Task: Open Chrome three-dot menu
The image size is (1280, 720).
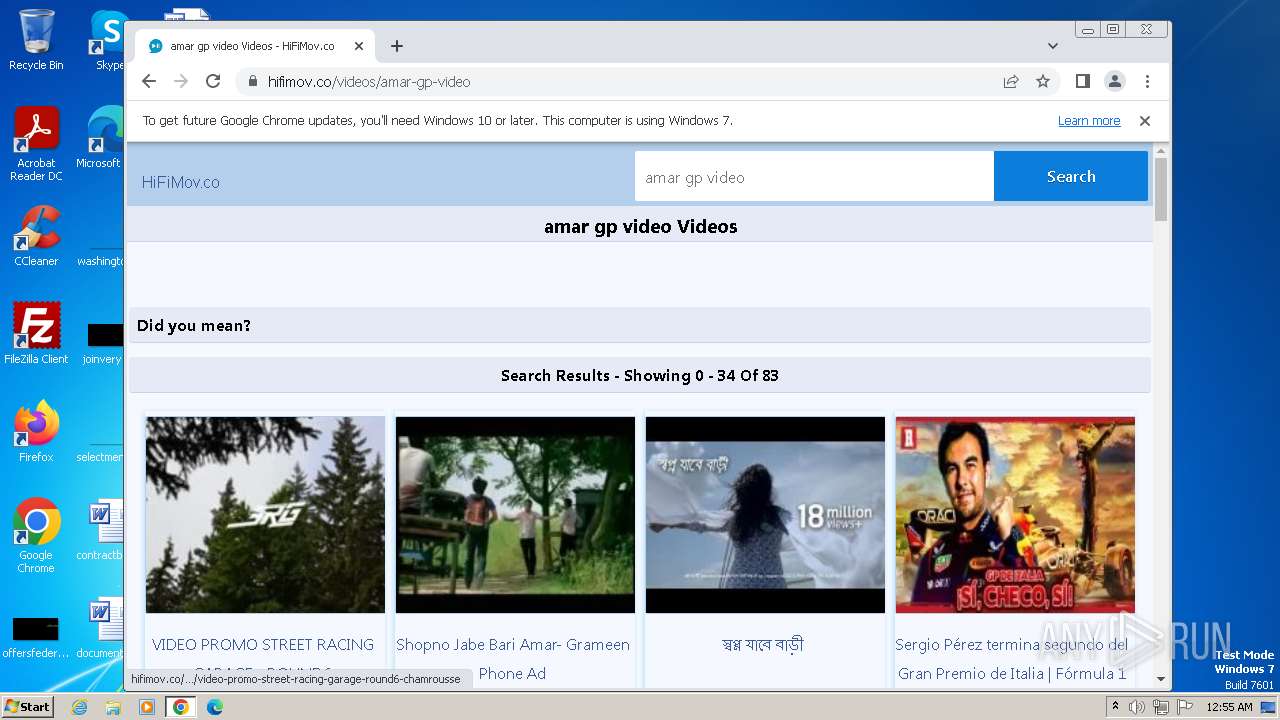Action: pyautogui.click(x=1147, y=81)
